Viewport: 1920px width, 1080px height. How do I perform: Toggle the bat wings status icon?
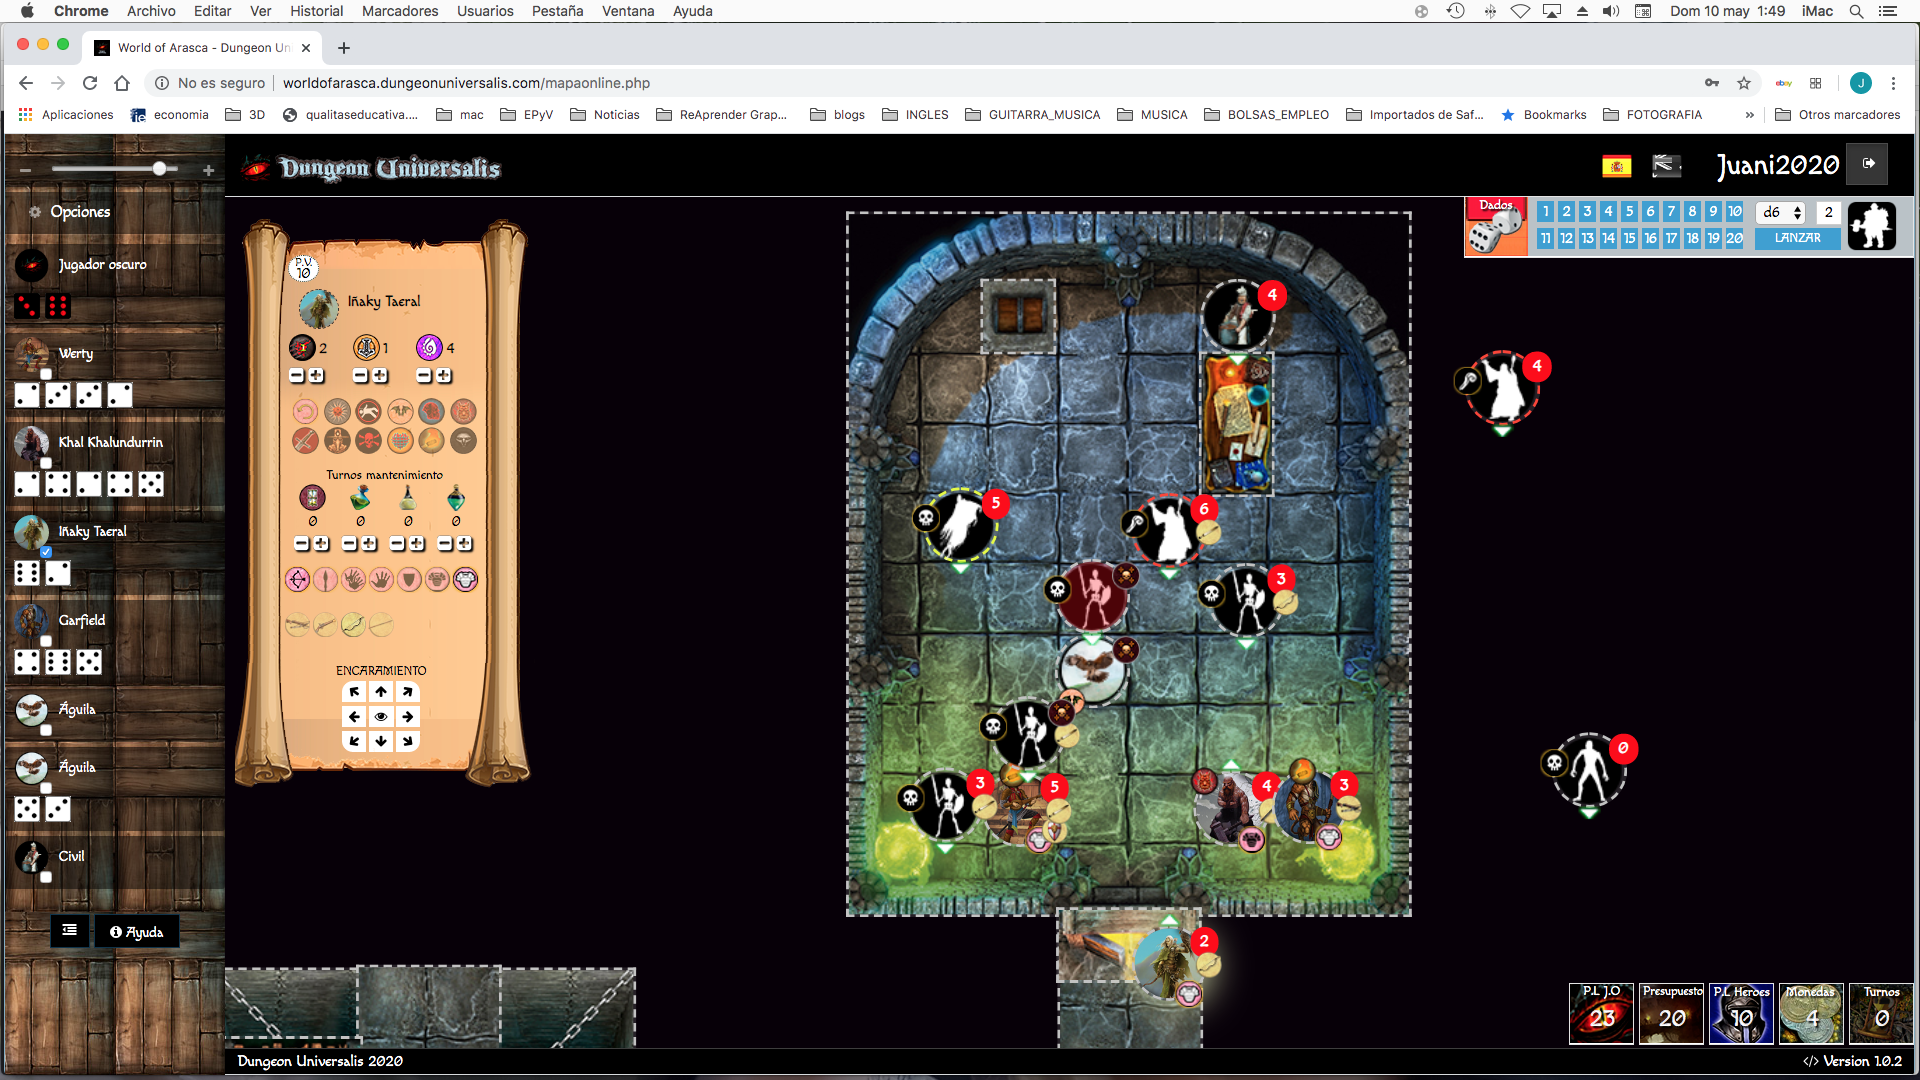click(x=400, y=411)
